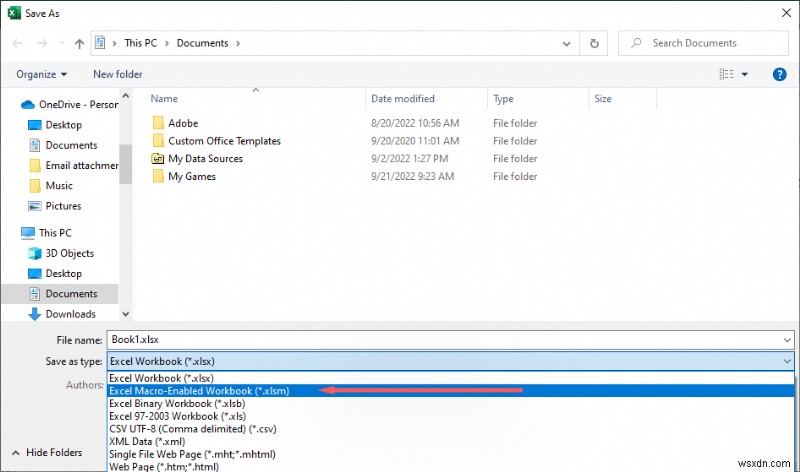The height and width of the screenshot is (472, 800).
Task: Click Hide Folders button
Action: (x=47, y=453)
